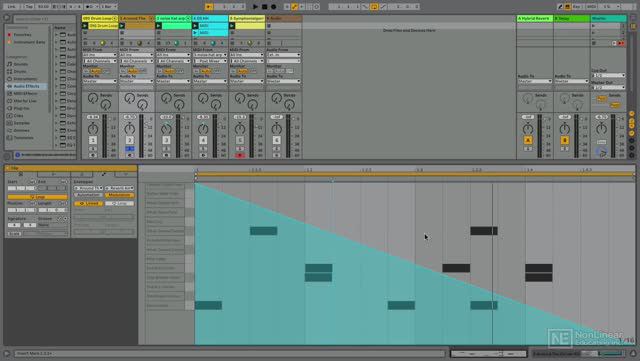Switch the envelope editor to Modulation
This screenshot has height=361, width=640.
pyautogui.click(x=119, y=195)
